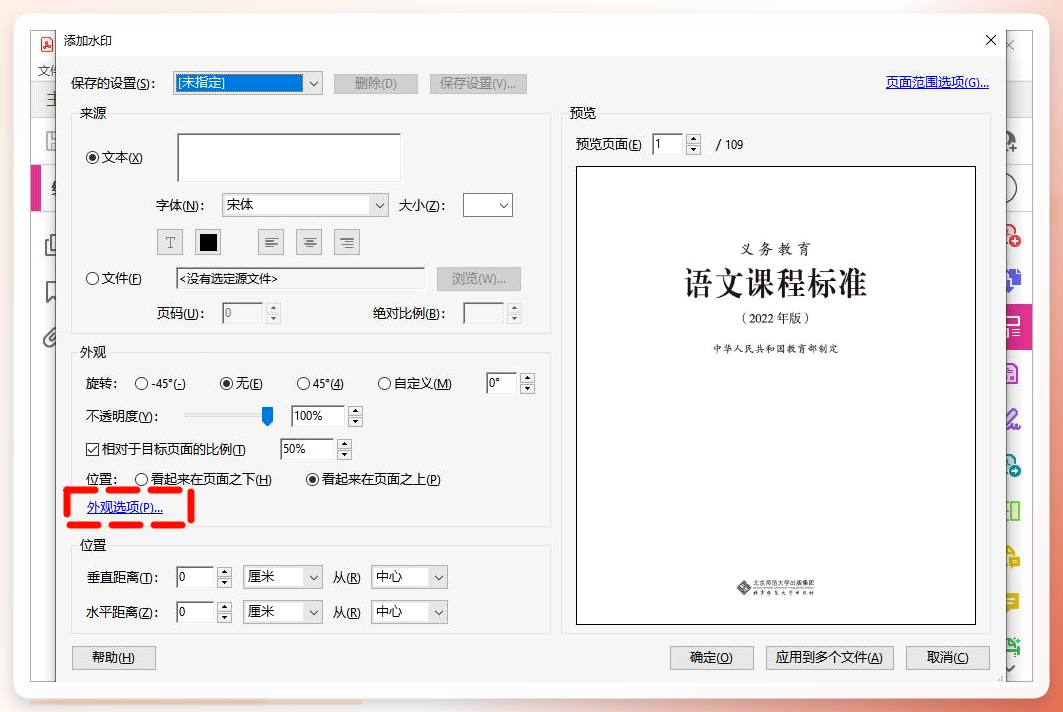The image size is (1063, 712).
Task: Open the 水平距离 unit dropdown (厘米)
Action: 283,612
